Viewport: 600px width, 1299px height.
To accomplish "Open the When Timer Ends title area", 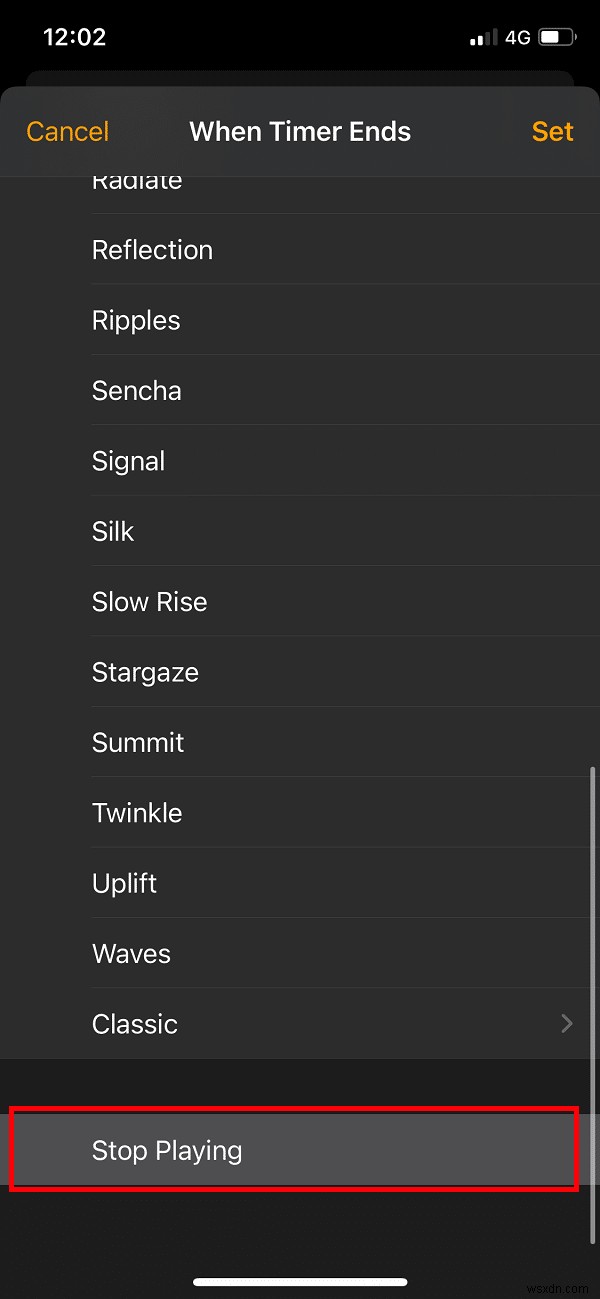I will coord(299,131).
